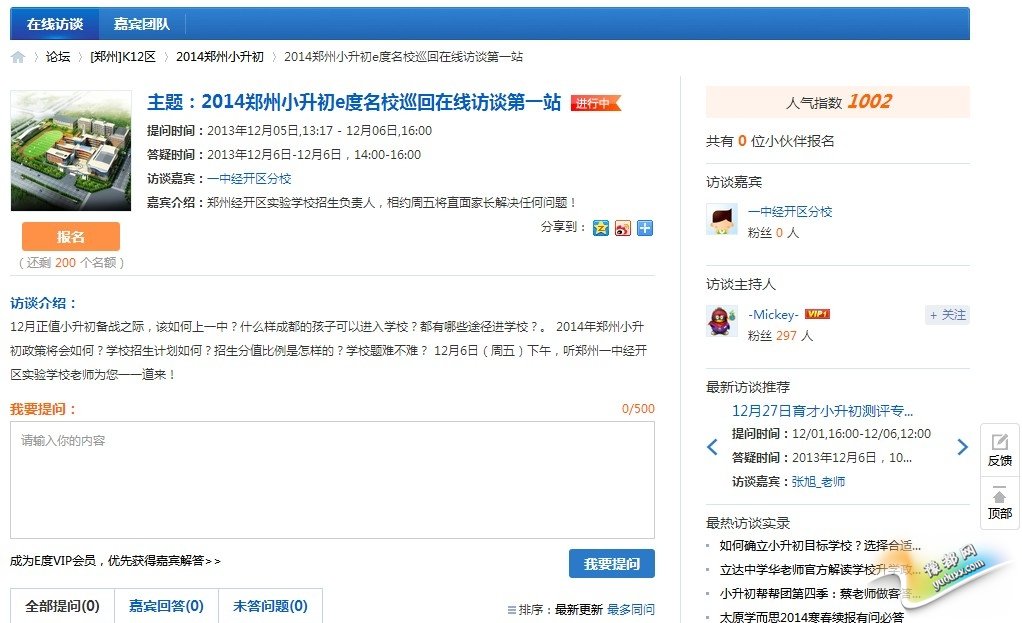This screenshot has width=1022, height=623.
Task: Share to QQ Zone star icon
Action: (600, 228)
